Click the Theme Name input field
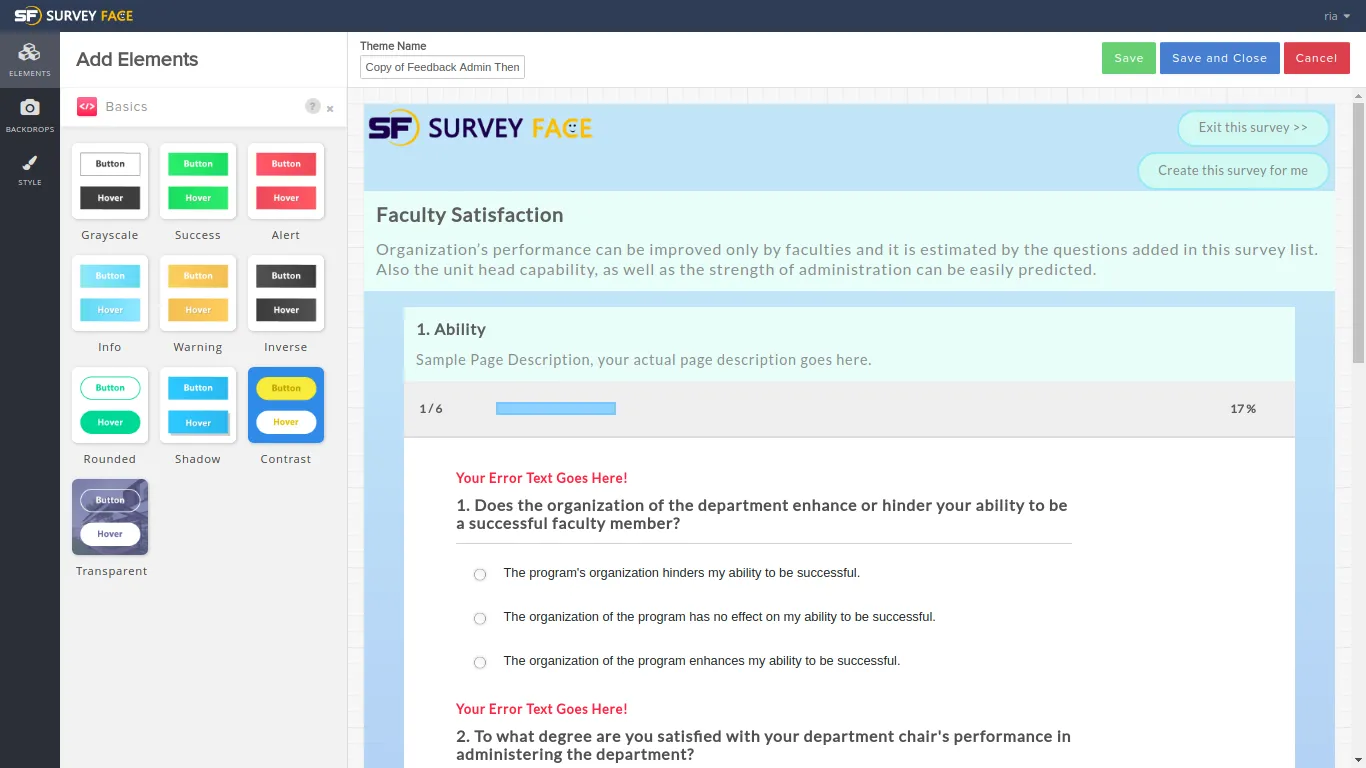1366x768 pixels. [x=442, y=67]
